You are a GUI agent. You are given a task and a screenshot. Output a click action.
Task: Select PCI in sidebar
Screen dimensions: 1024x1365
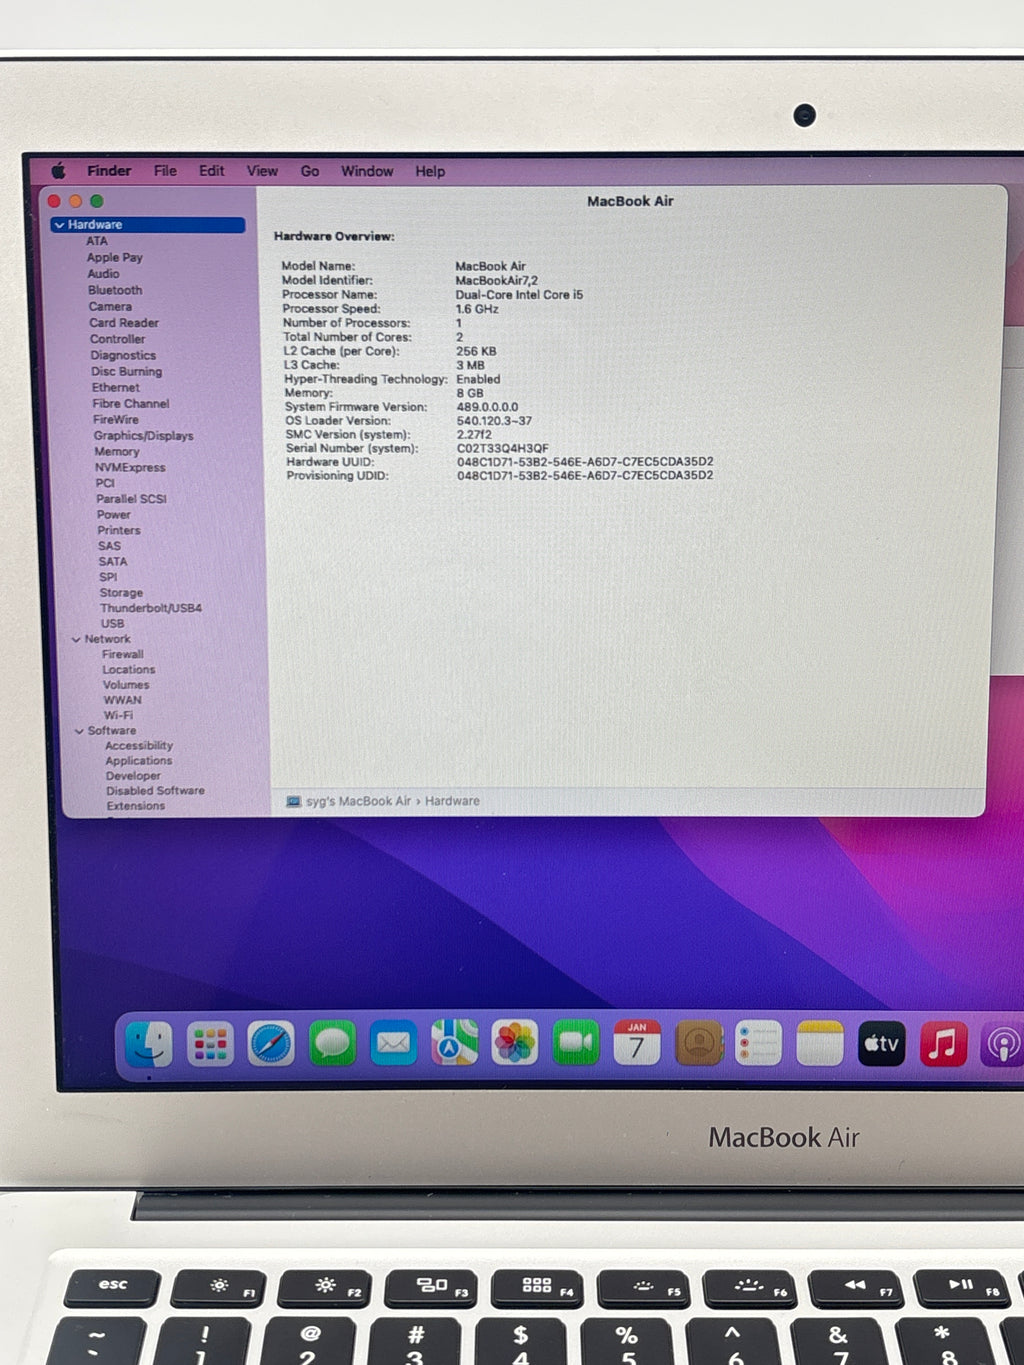(105, 483)
